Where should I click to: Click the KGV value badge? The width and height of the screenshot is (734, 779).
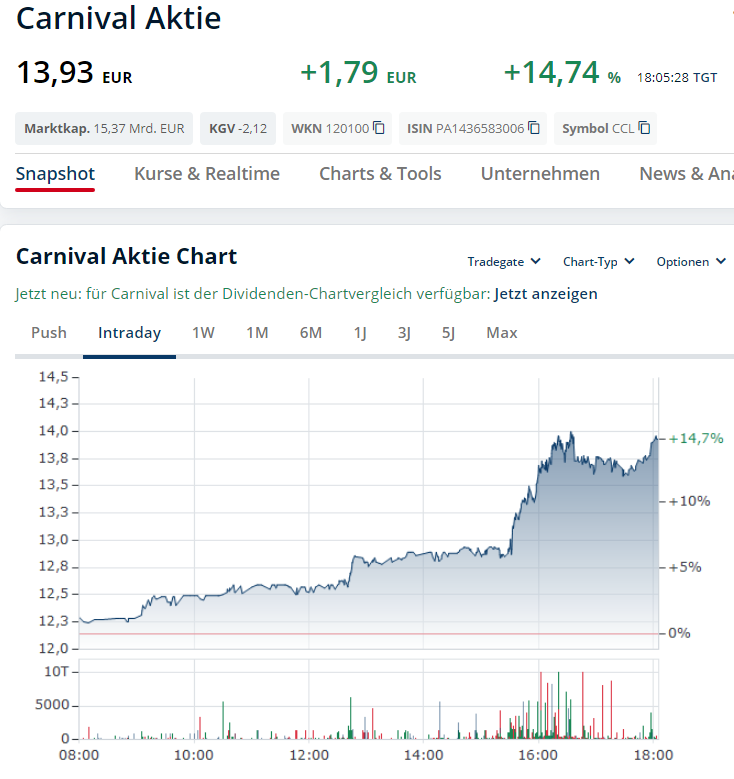(238, 128)
